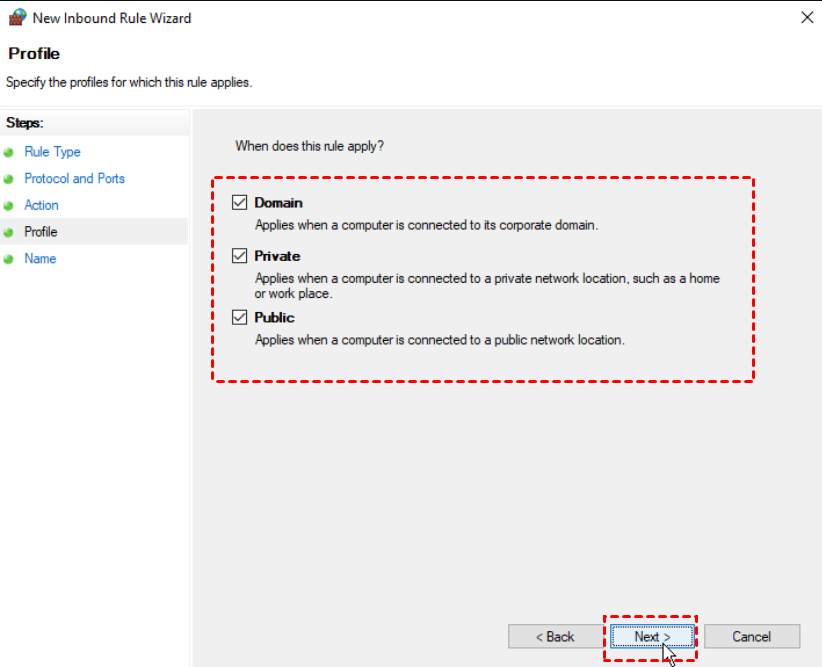Click the Private description about home or work

pyautogui.click(x=487, y=286)
